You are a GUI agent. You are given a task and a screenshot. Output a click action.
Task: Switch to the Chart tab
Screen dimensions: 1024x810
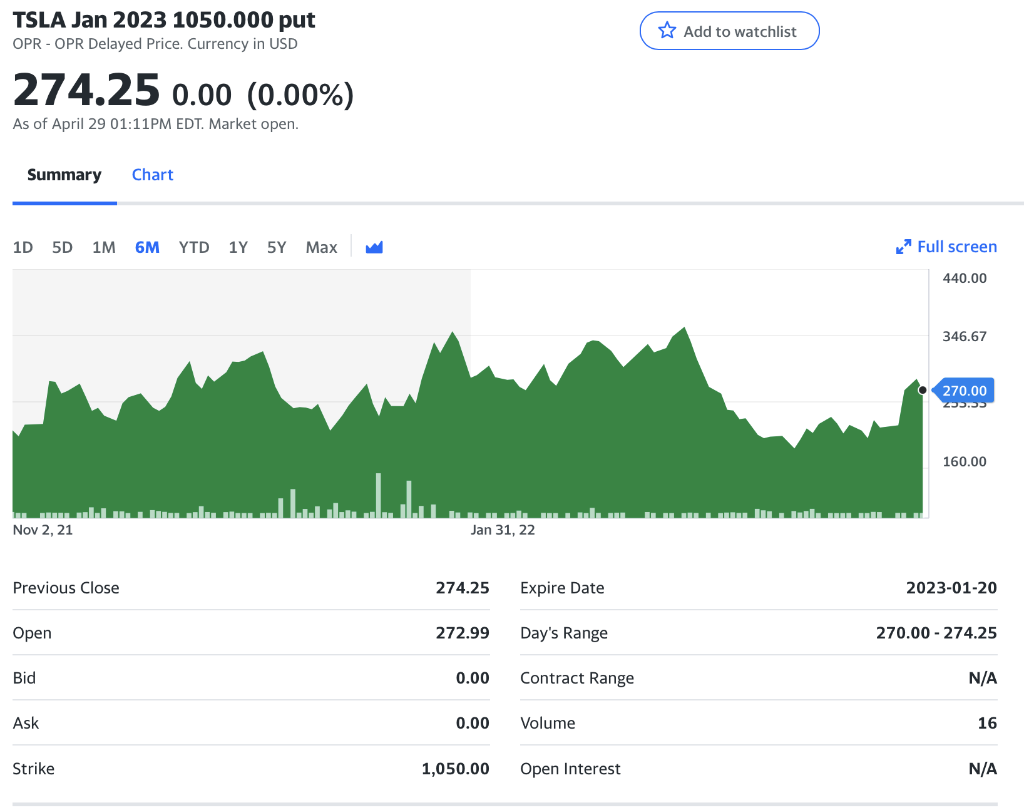153,175
